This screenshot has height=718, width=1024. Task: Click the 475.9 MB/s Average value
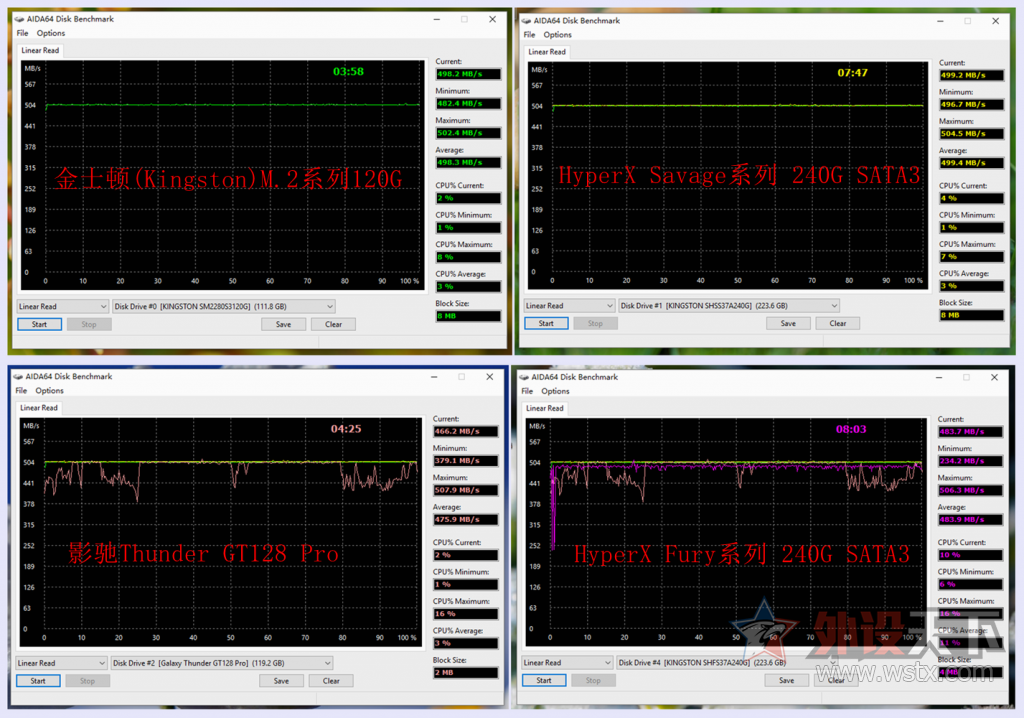466,520
